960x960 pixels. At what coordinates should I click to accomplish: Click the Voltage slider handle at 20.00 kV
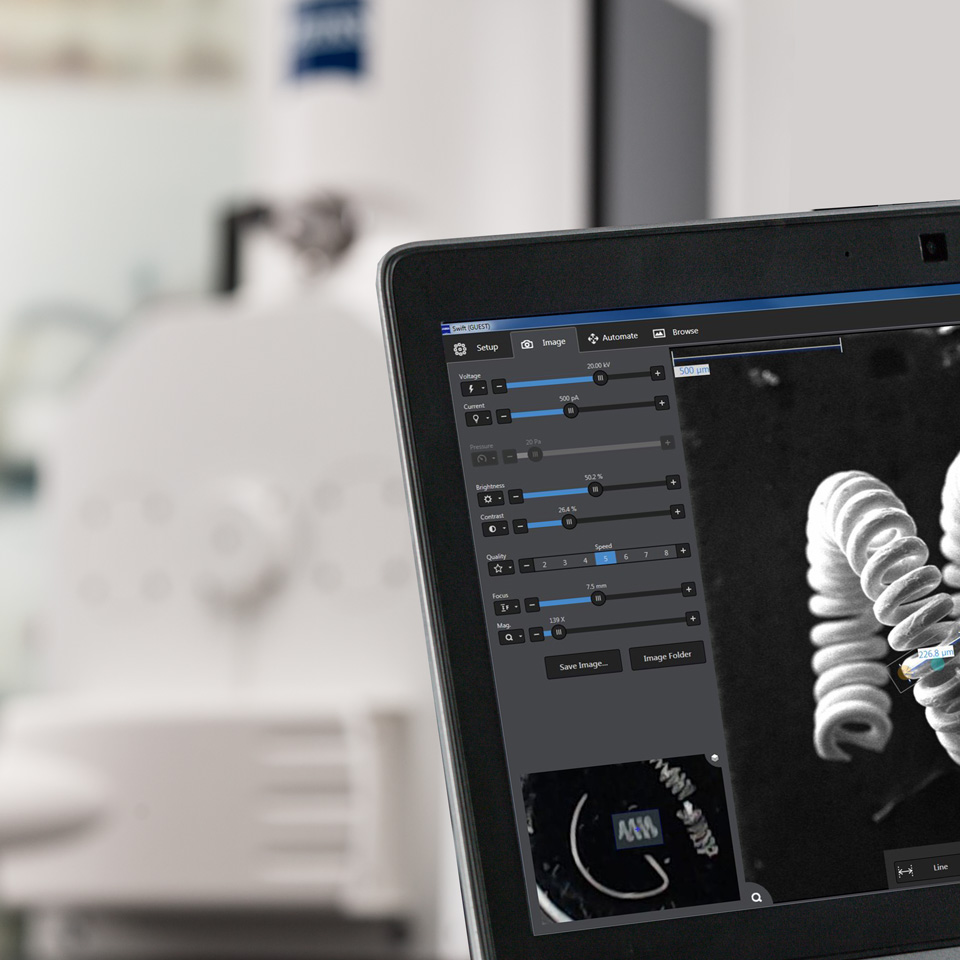(x=600, y=378)
